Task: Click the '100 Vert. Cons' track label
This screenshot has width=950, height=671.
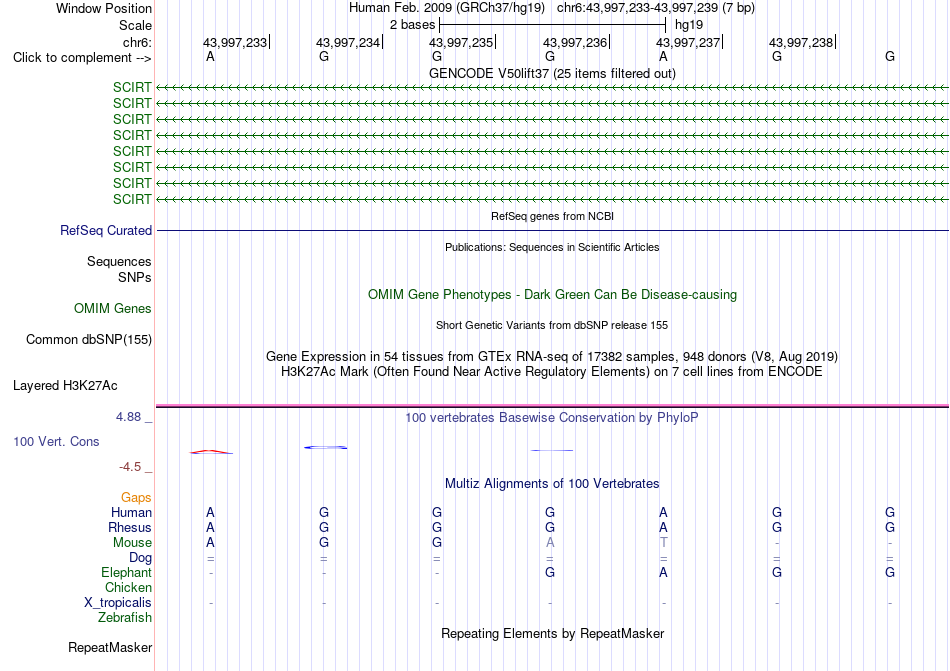Action: [x=56, y=441]
